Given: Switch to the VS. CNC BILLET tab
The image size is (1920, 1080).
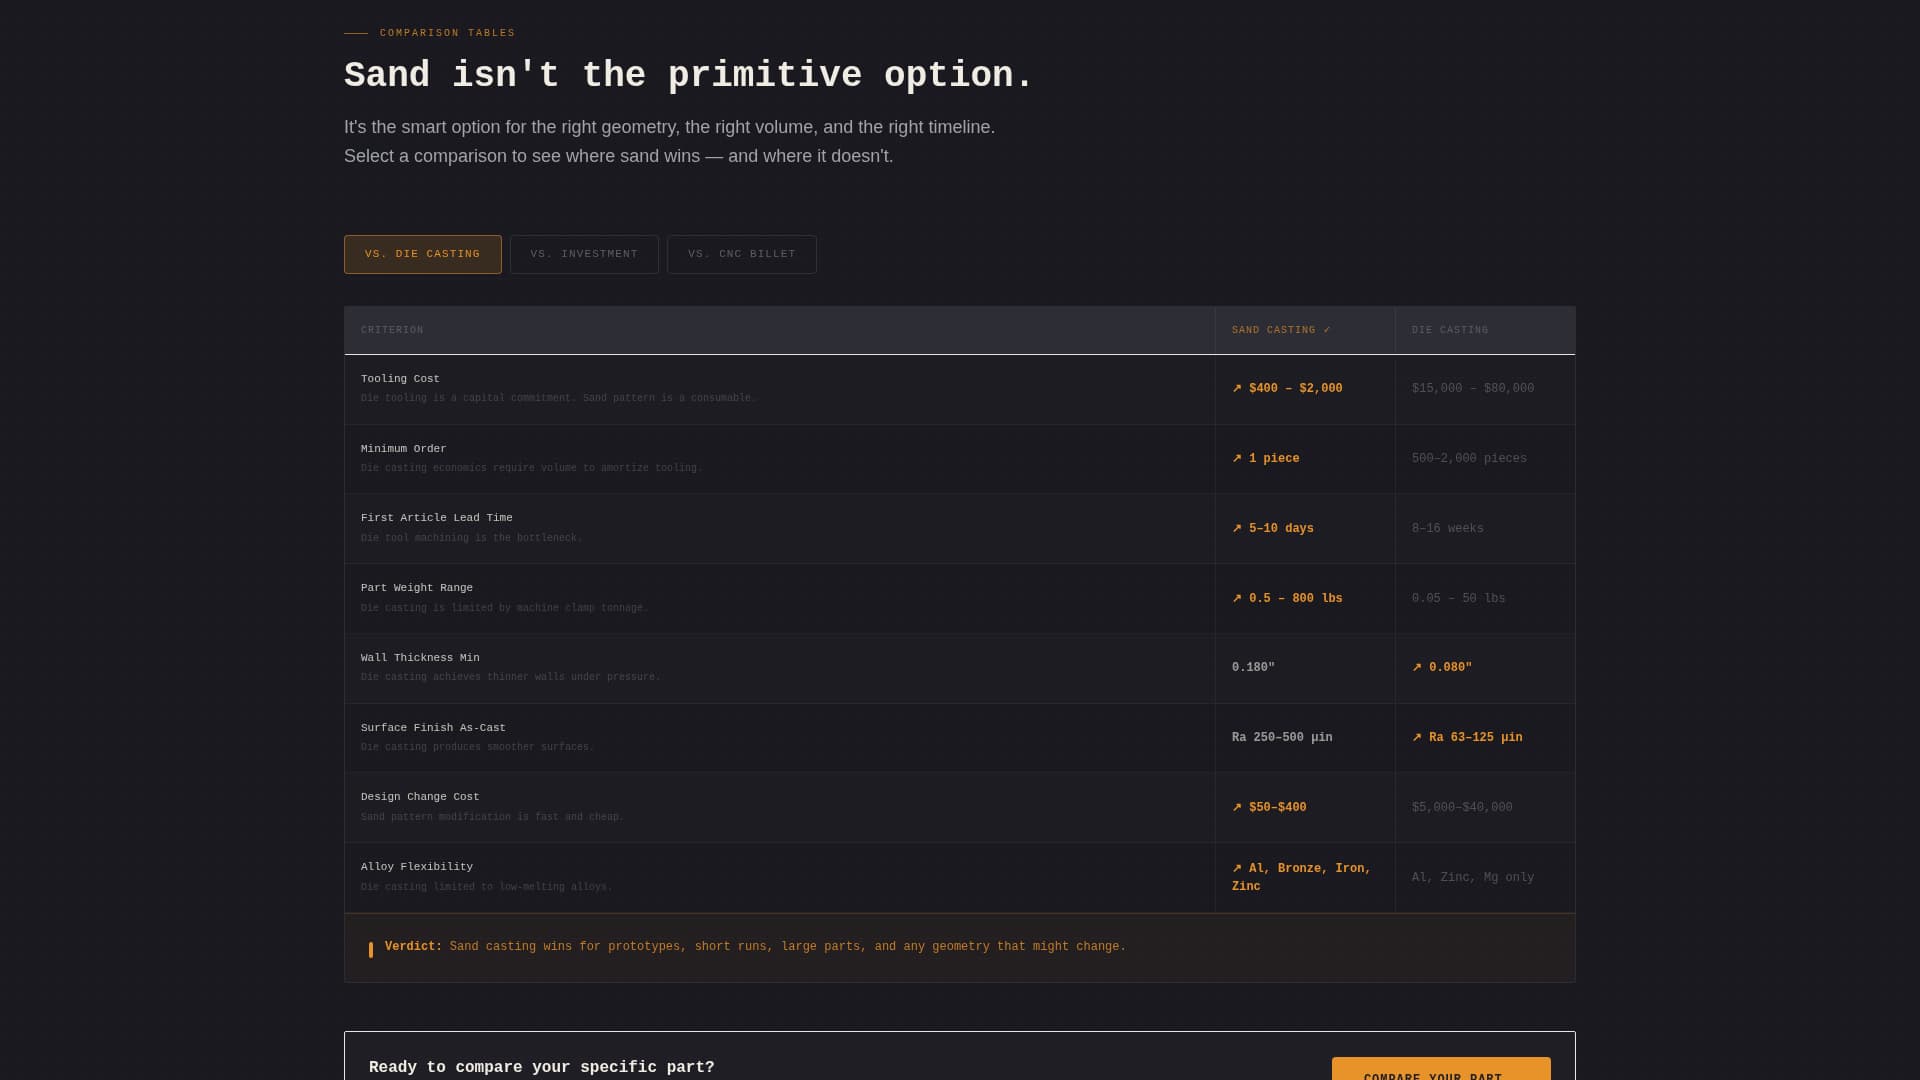Looking at the screenshot, I should [741, 254].
